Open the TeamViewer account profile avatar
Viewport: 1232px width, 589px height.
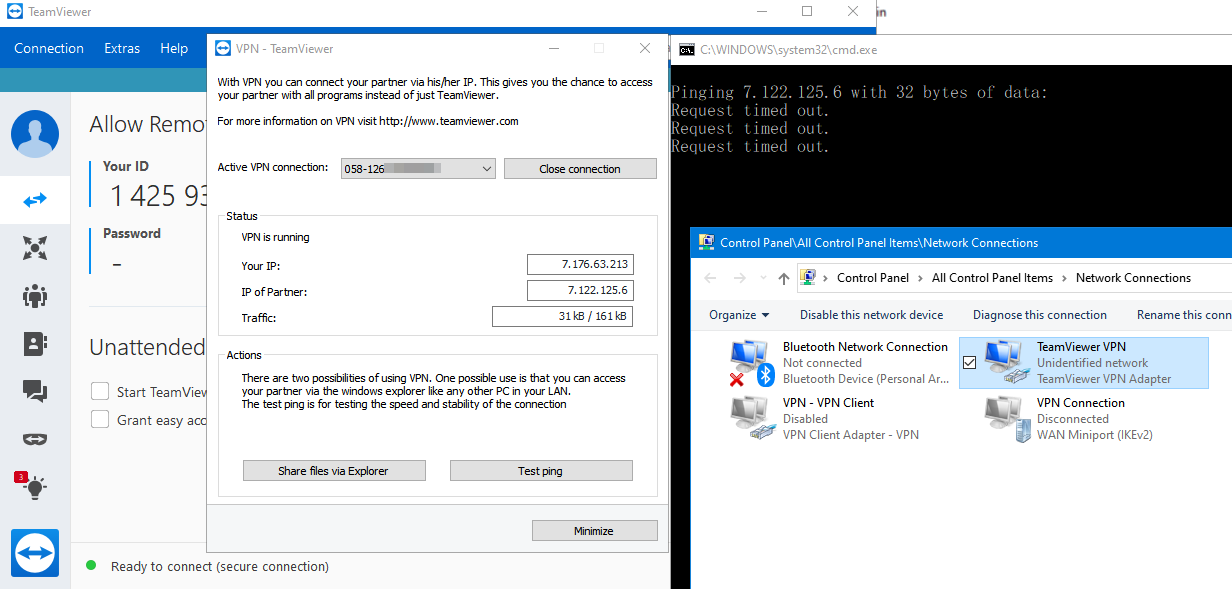point(35,134)
